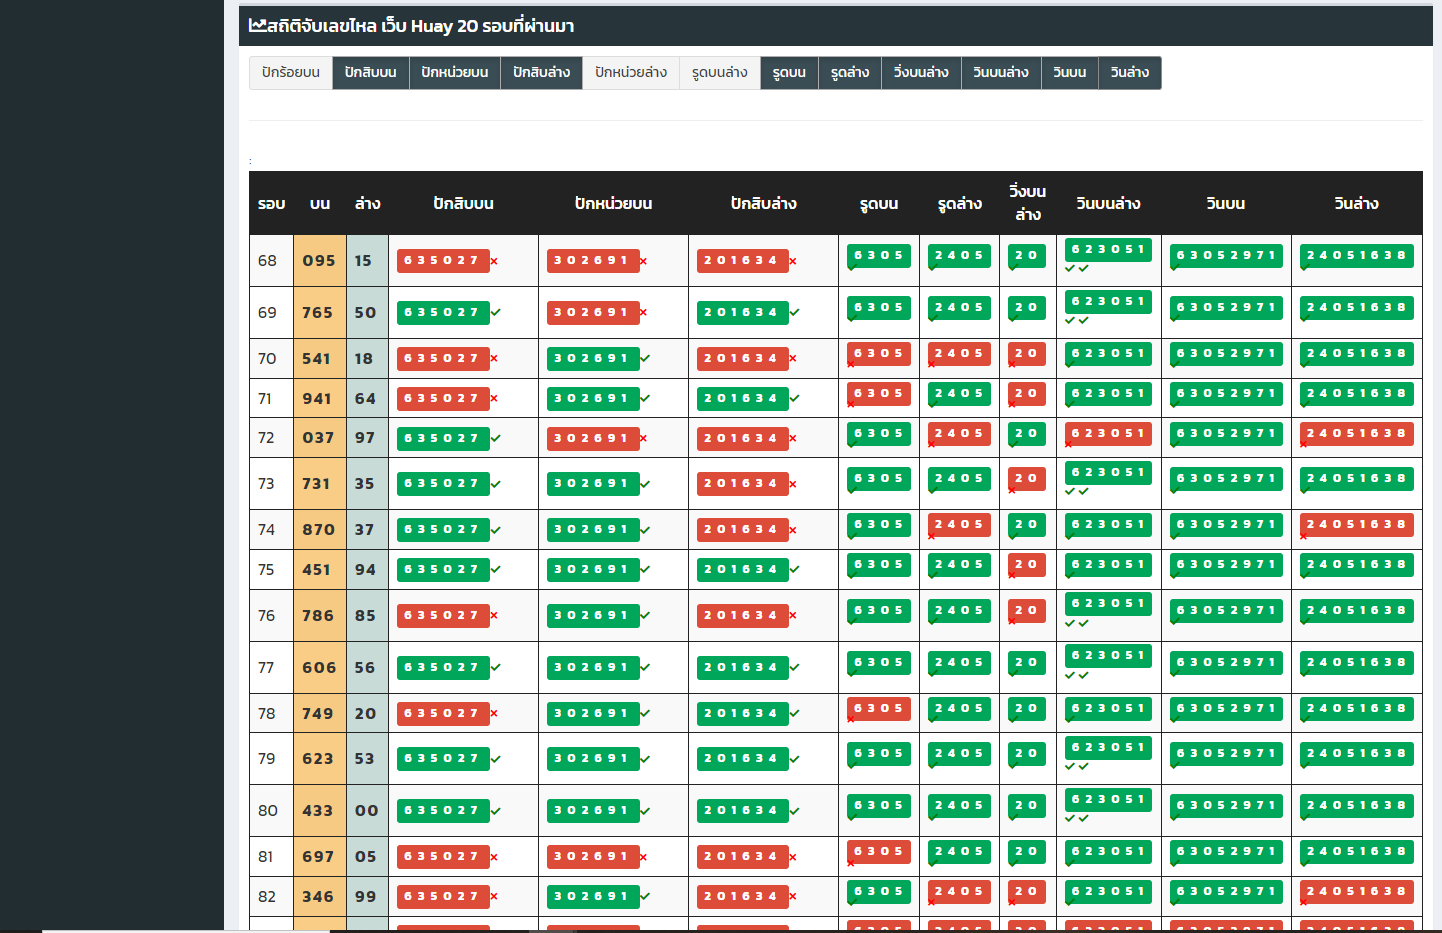Click bottom number 00 in round 80
1442x933 pixels.
367,810
